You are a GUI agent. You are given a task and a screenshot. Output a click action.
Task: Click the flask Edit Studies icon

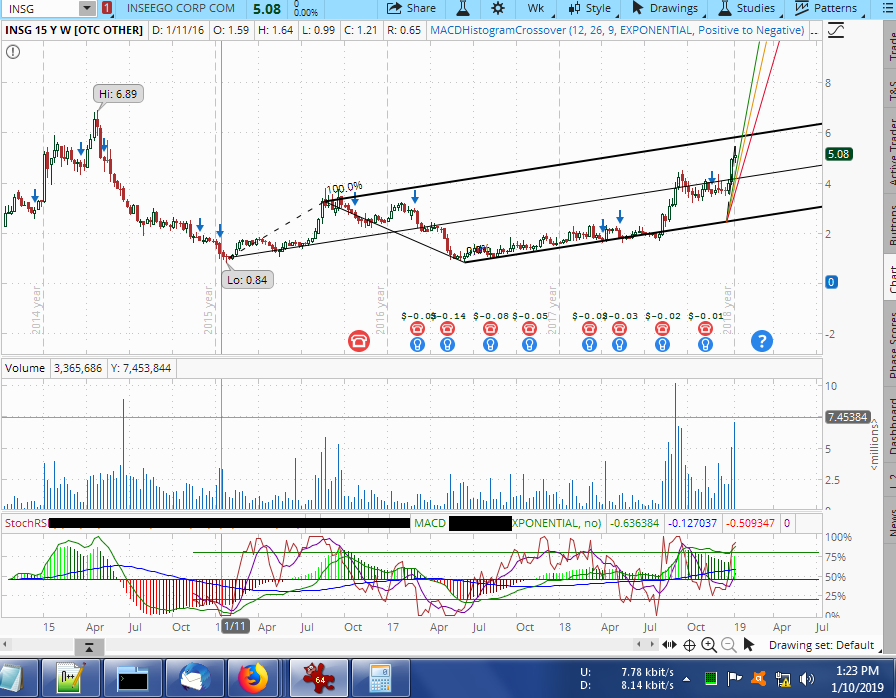coord(462,8)
